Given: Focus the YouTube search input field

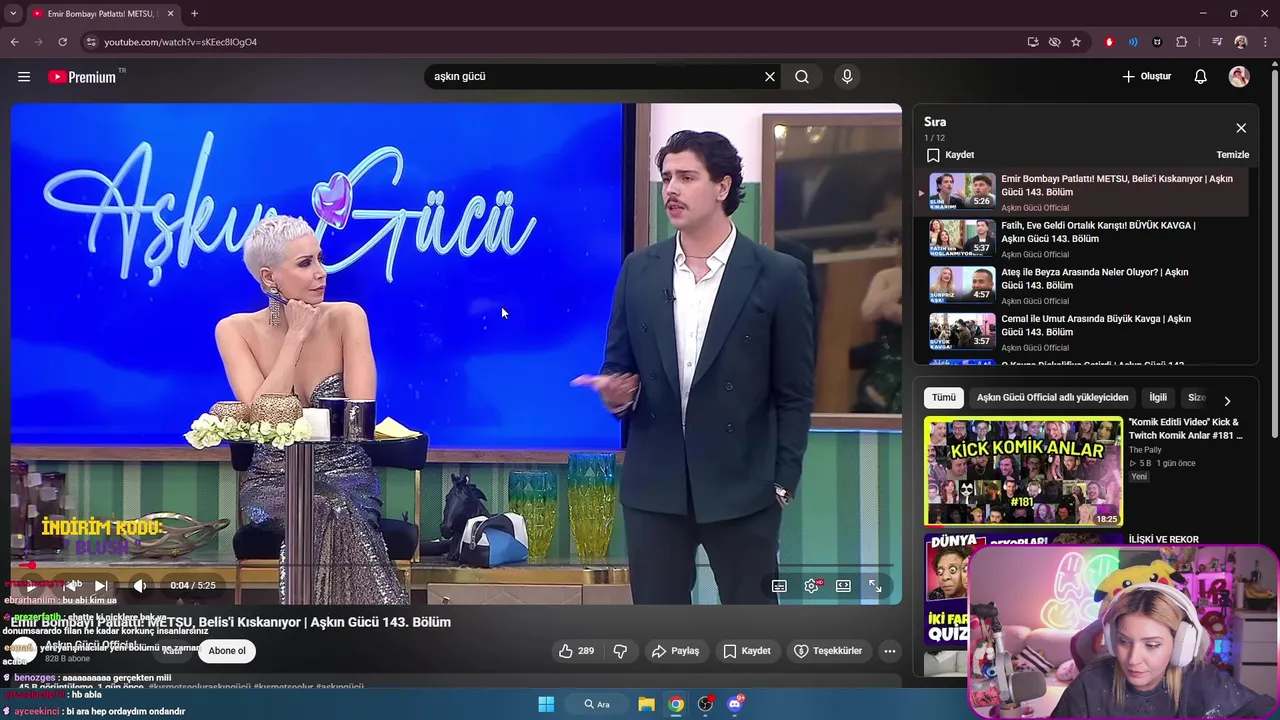Looking at the screenshot, I should click(595, 77).
